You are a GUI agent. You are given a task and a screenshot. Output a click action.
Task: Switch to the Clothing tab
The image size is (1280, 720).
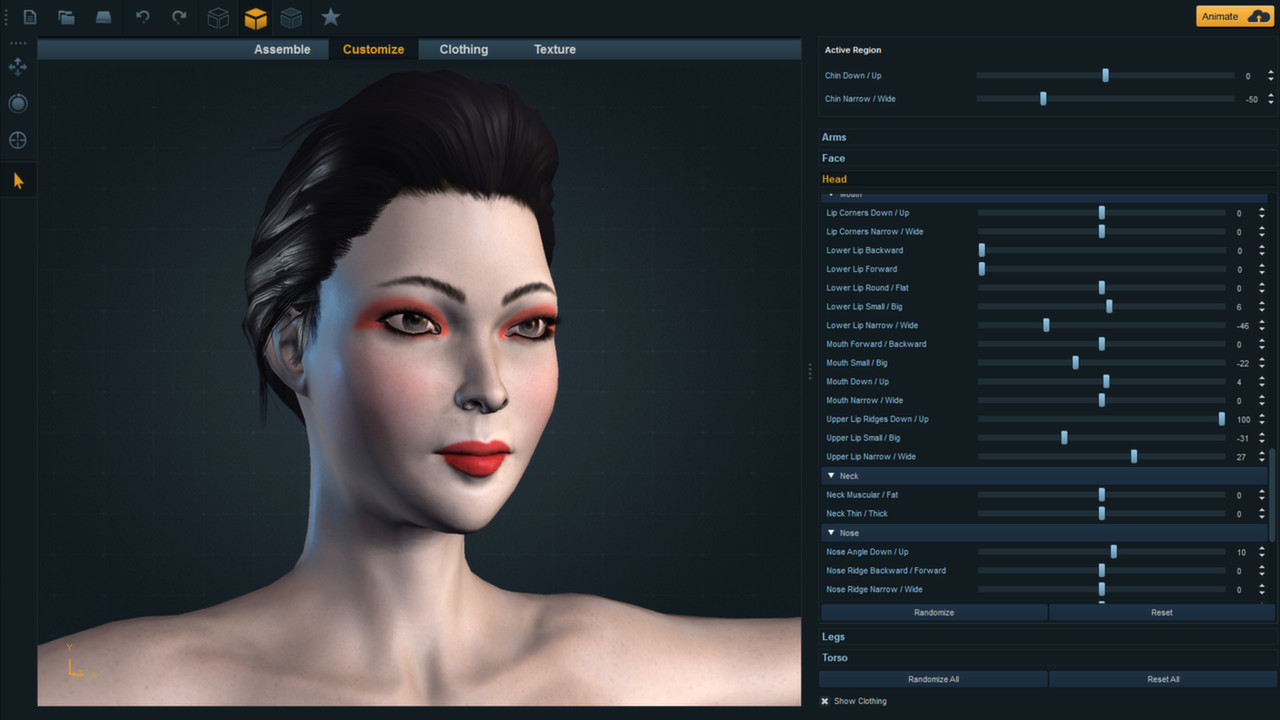coord(463,48)
